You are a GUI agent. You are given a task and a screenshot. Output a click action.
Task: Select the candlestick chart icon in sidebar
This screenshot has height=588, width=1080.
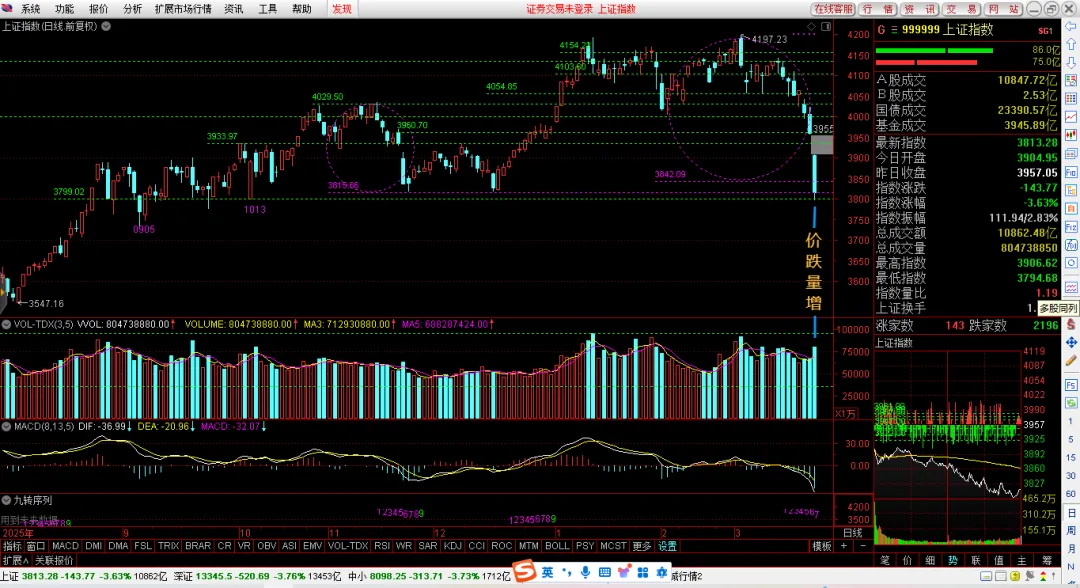[x=1071, y=135]
